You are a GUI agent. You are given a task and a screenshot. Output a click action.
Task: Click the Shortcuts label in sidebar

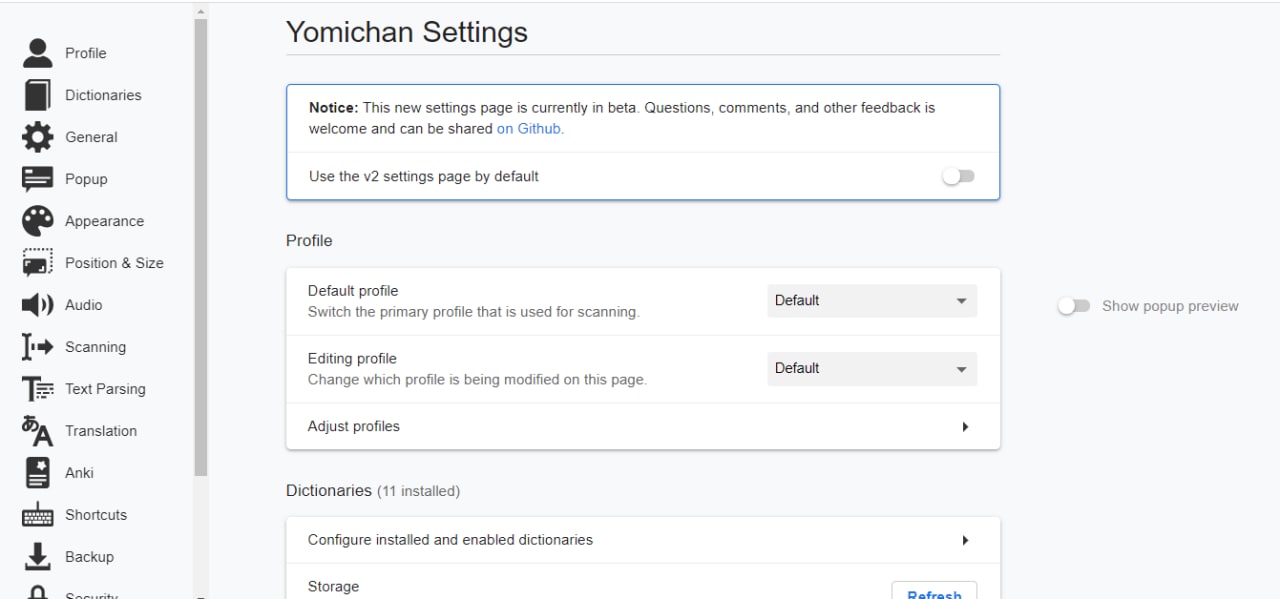point(96,515)
